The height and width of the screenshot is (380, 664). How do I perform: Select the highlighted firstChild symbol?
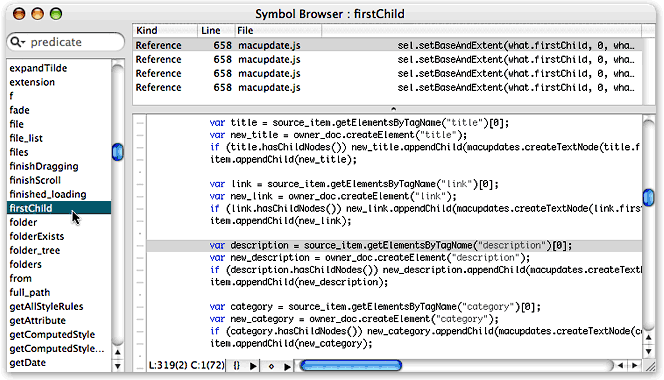tap(59, 208)
